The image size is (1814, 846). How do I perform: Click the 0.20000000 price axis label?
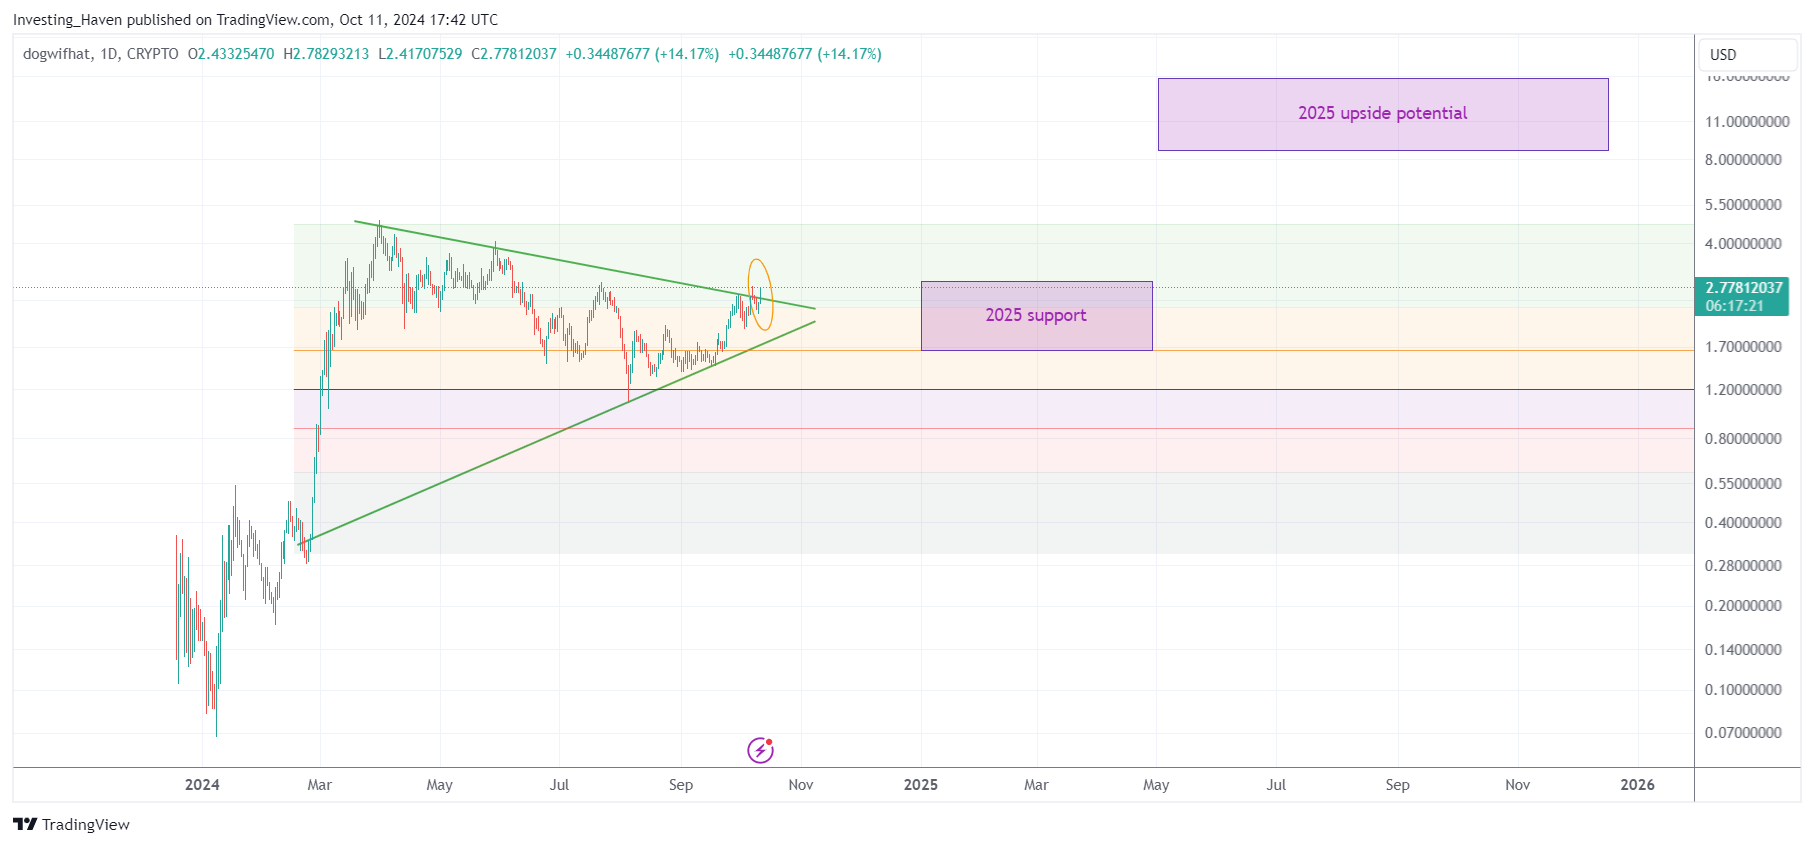[x=1743, y=606]
